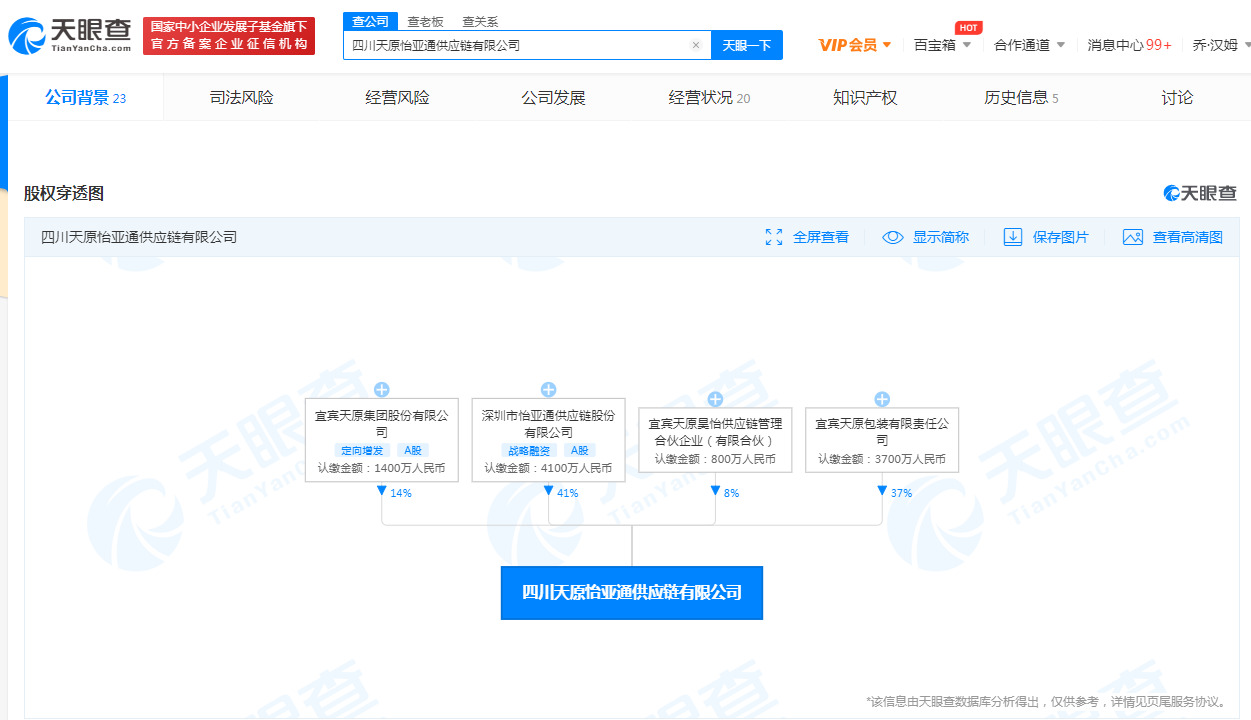Click the 天眼查 logo beside 股权穿透图

coord(1200,193)
